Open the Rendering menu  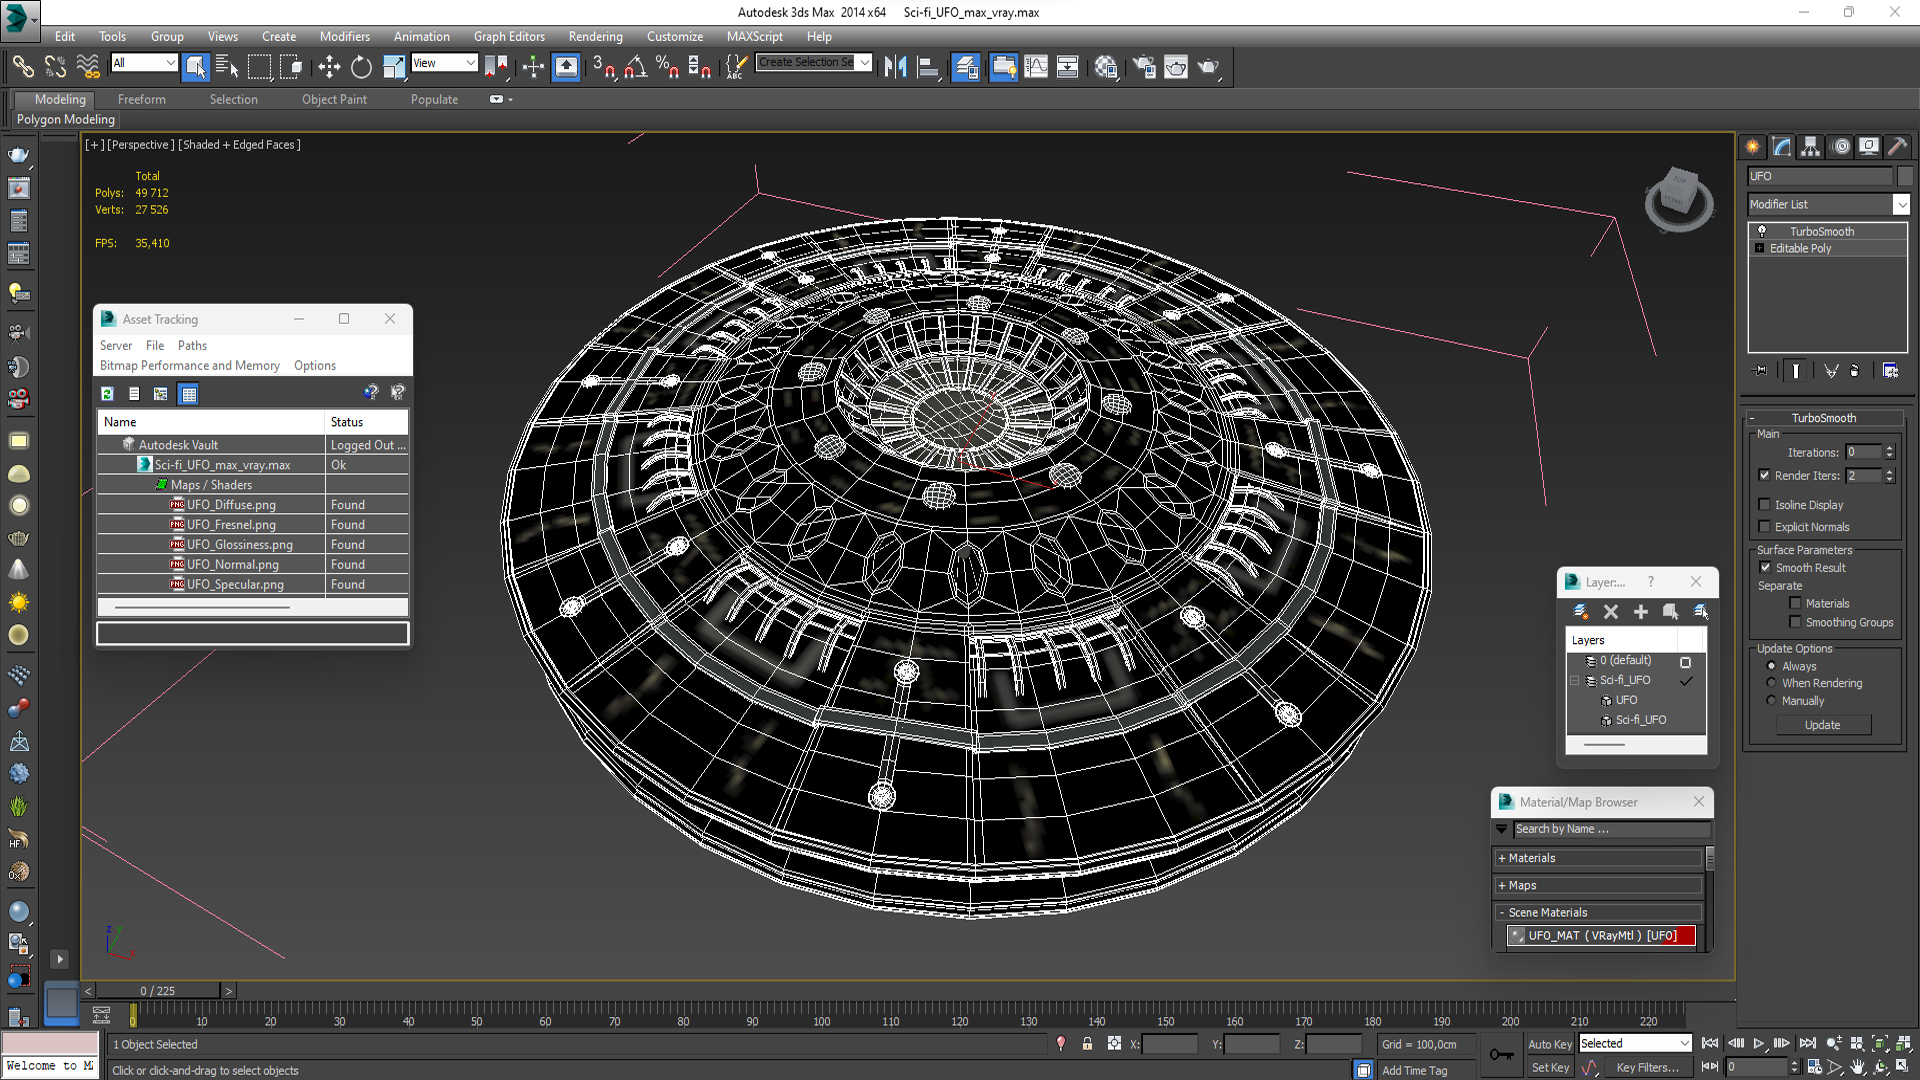[595, 36]
